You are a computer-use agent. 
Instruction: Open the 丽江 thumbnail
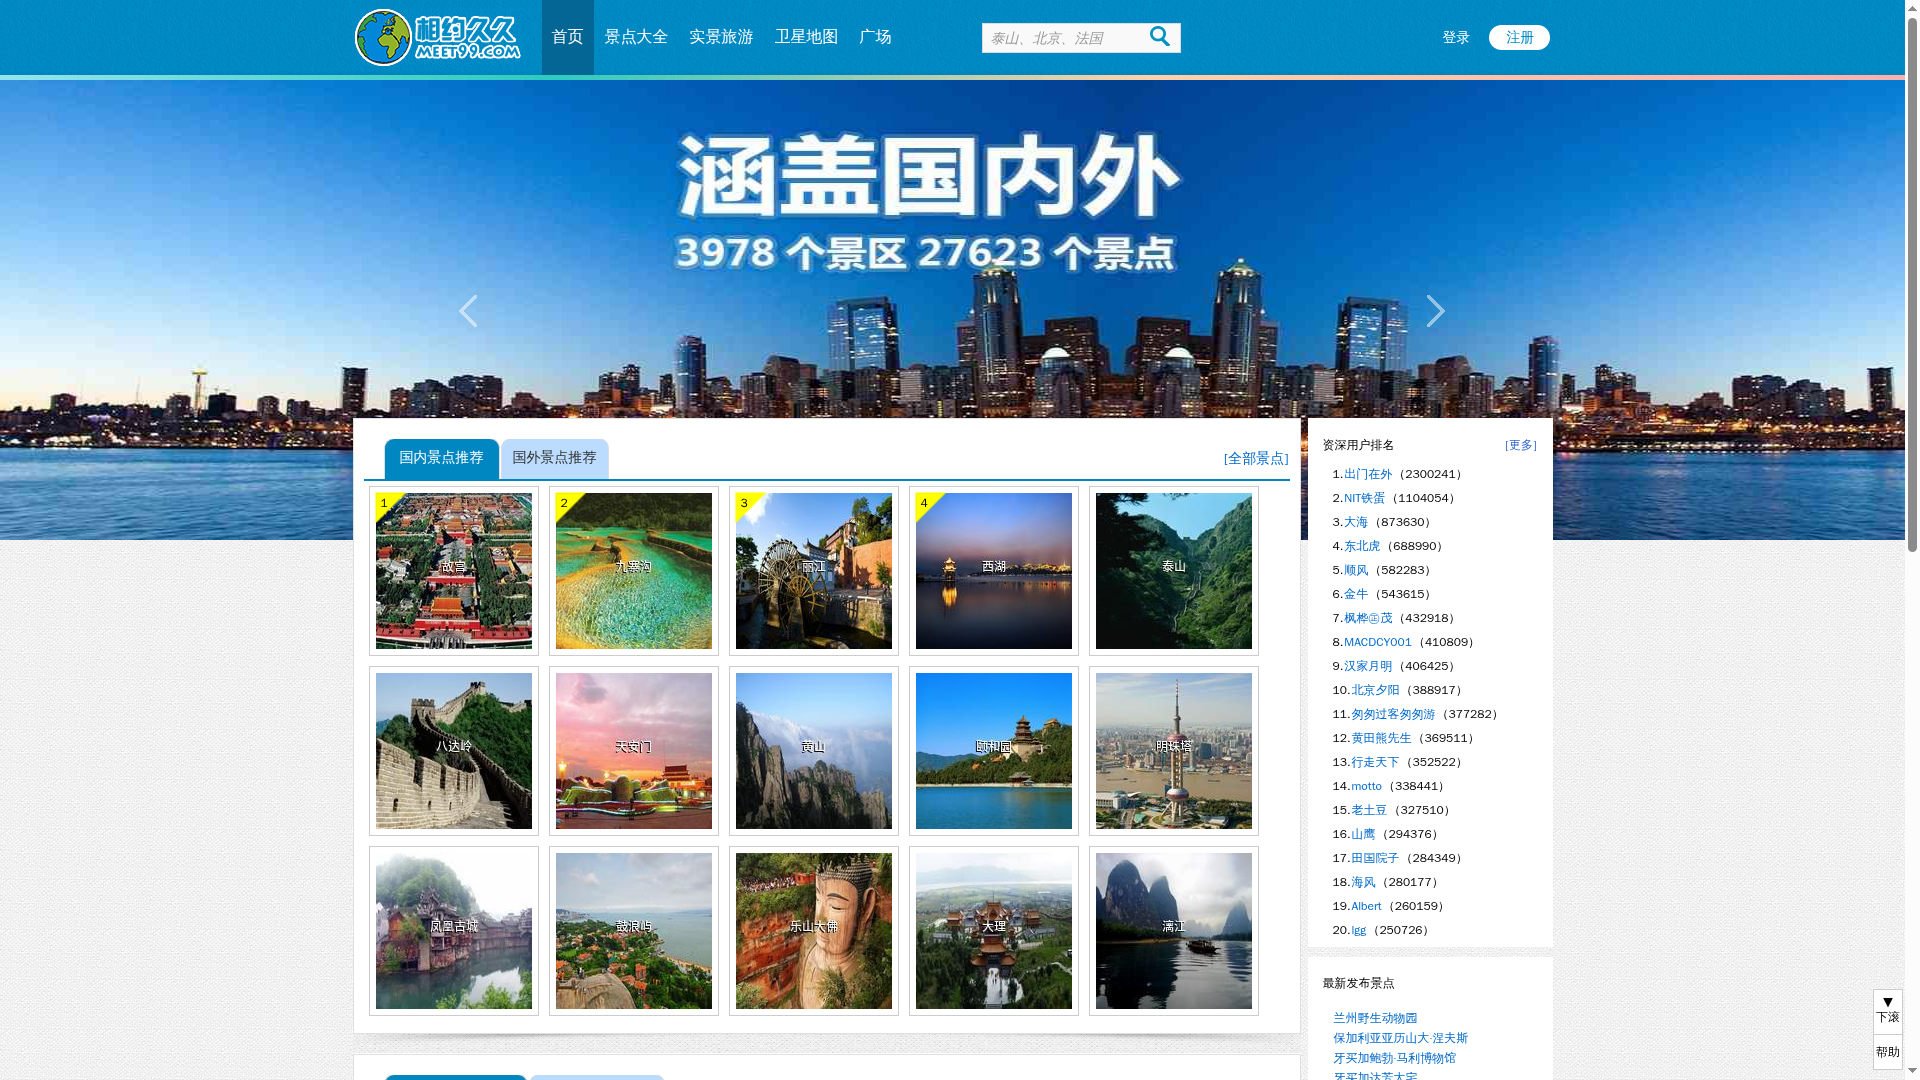pyautogui.click(x=814, y=571)
